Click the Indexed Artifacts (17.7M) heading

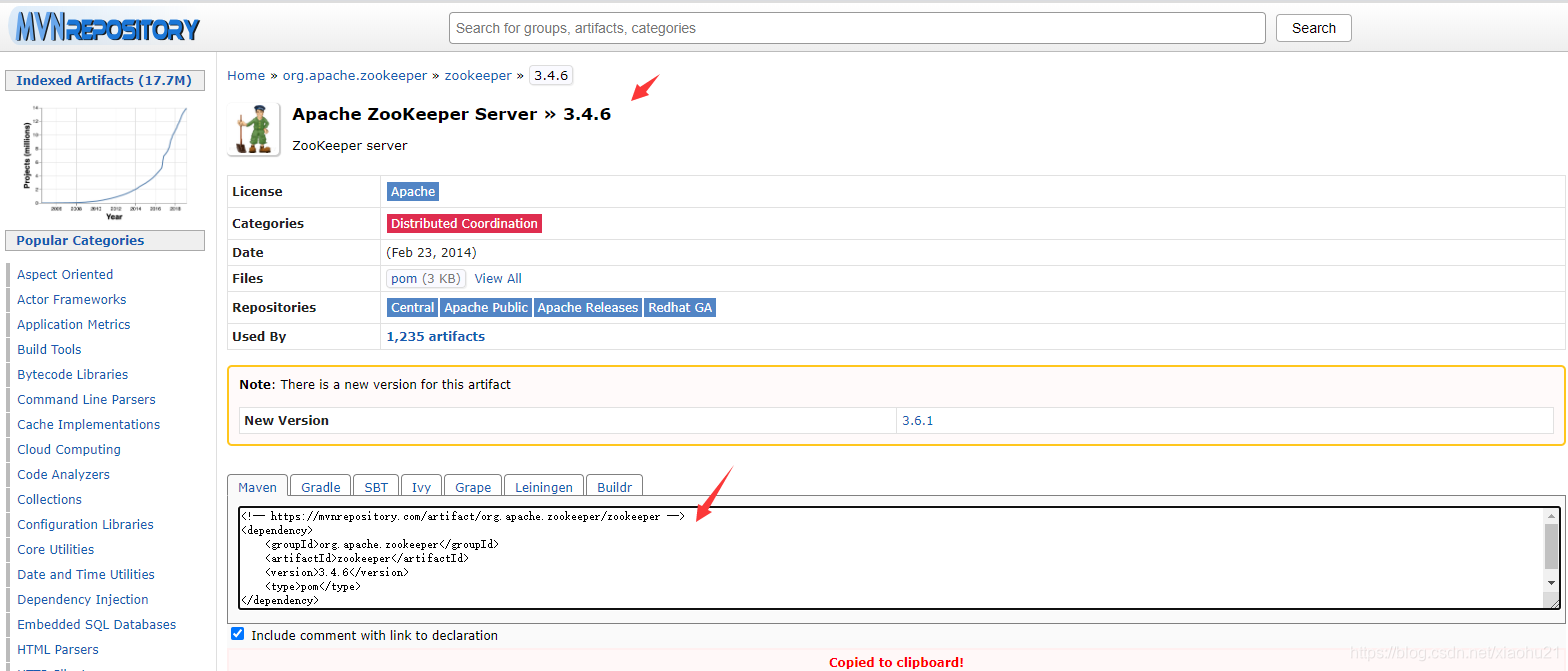pos(104,80)
